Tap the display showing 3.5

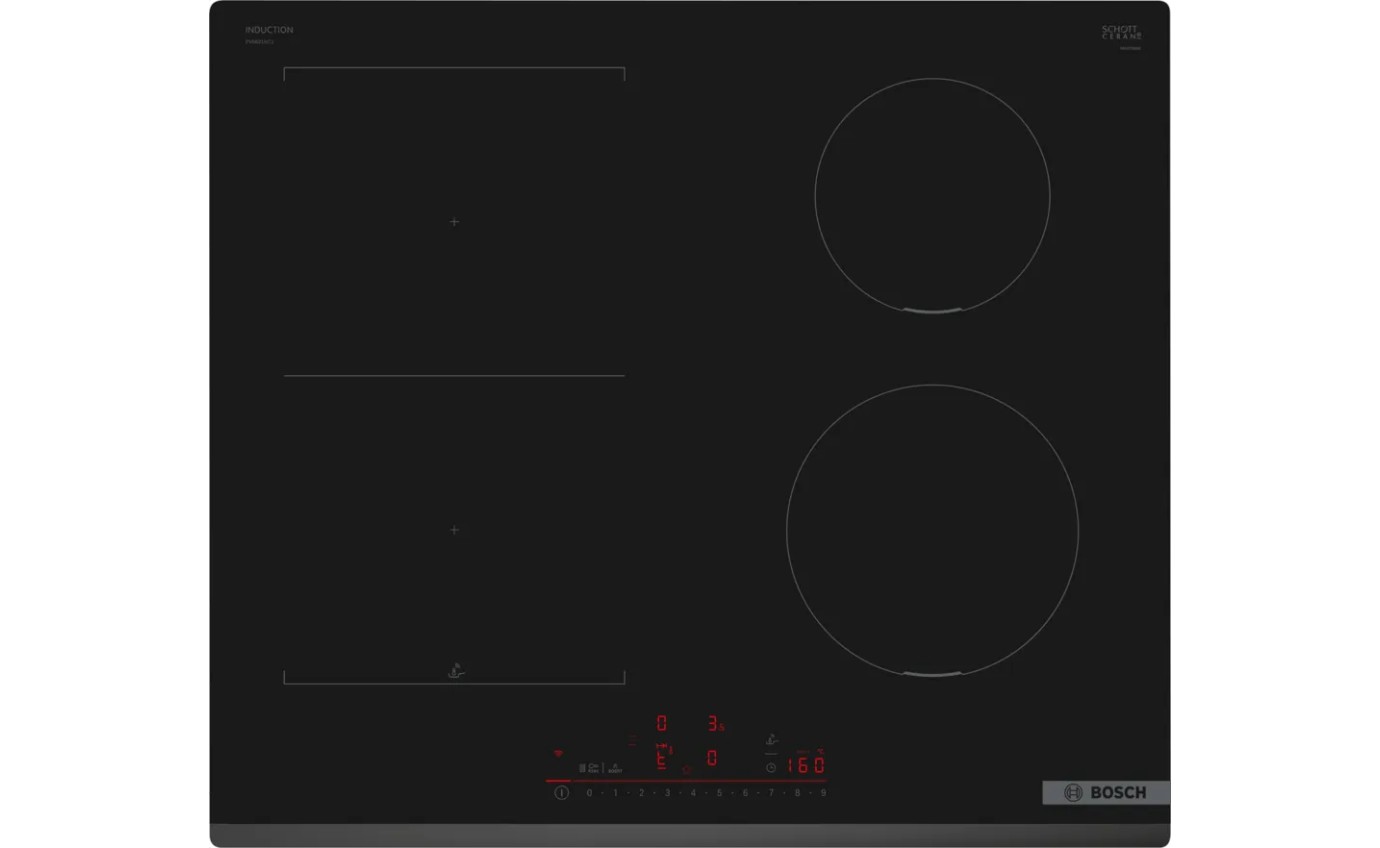click(x=715, y=724)
